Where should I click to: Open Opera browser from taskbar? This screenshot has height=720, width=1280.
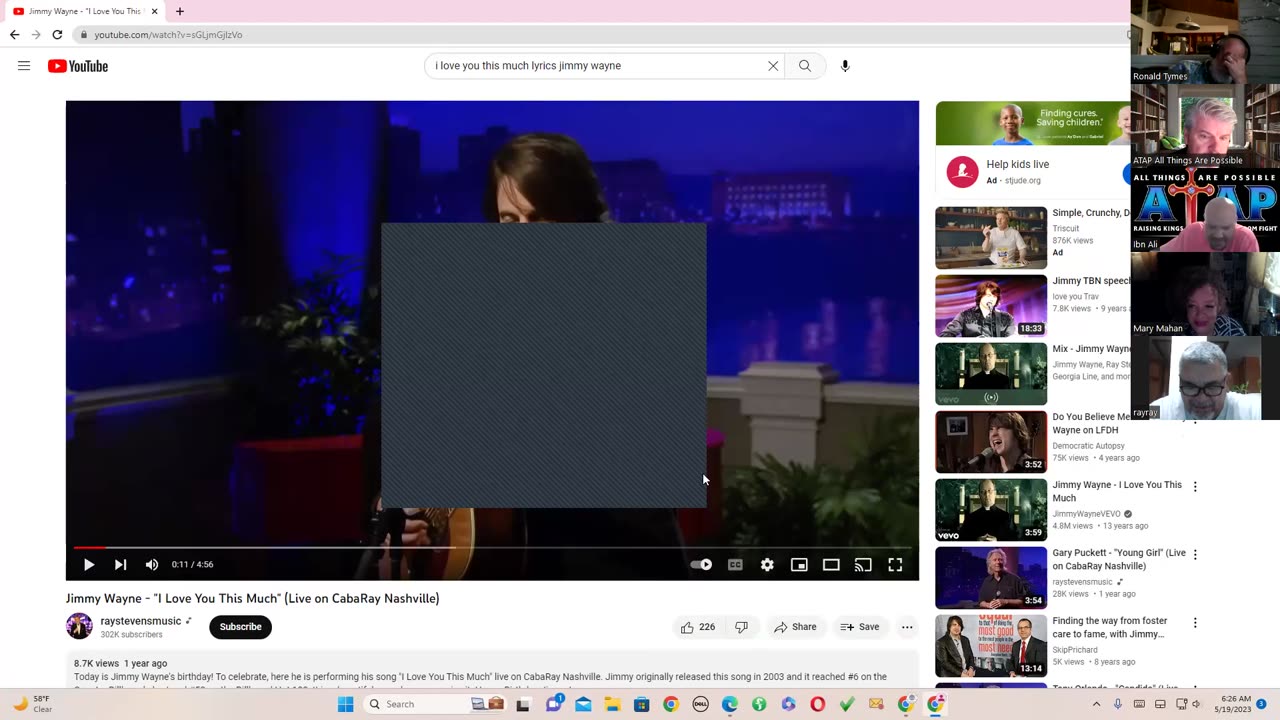click(818, 704)
